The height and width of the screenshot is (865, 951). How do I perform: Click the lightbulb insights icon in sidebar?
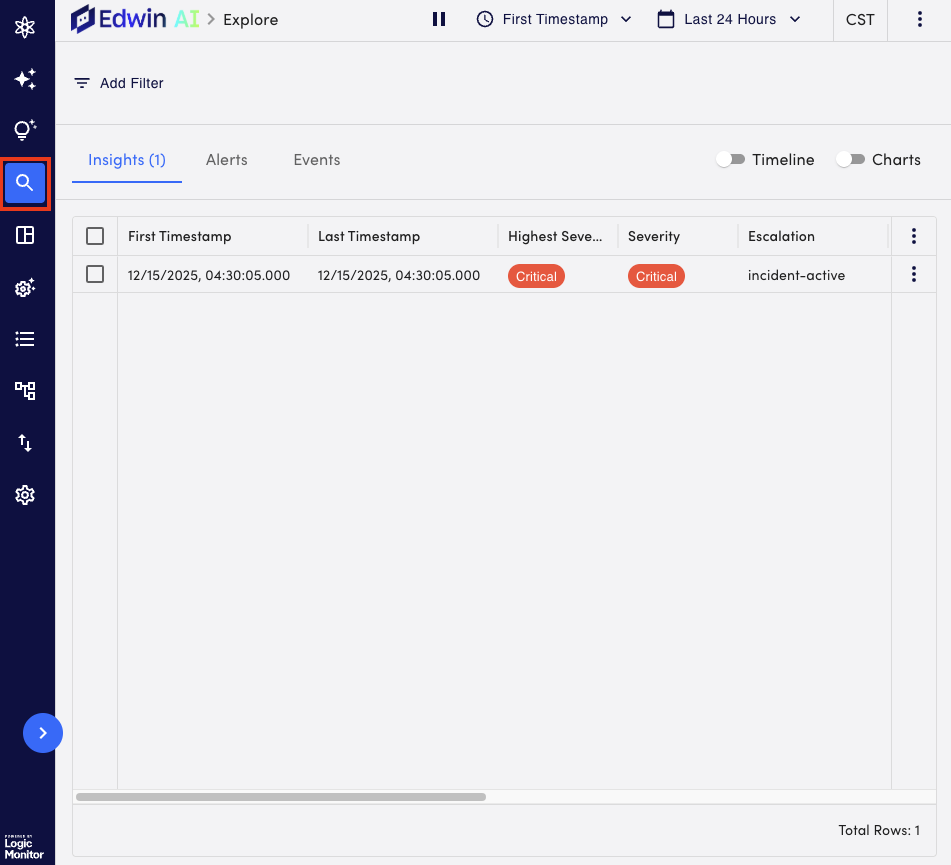tap(25, 130)
